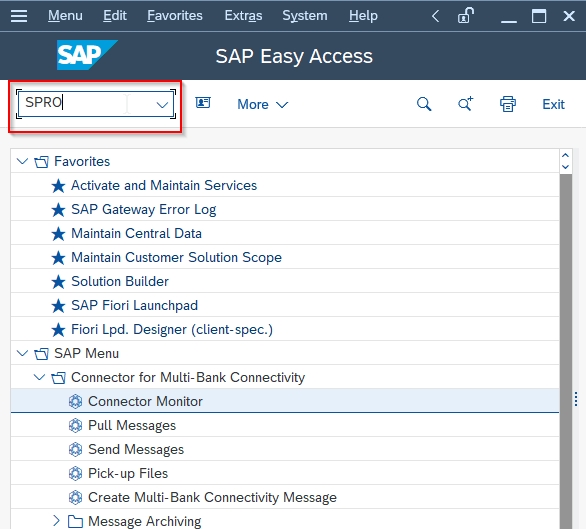Open the Connector Monitor transaction
This screenshot has width=586, height=529.
click(145, 401)
